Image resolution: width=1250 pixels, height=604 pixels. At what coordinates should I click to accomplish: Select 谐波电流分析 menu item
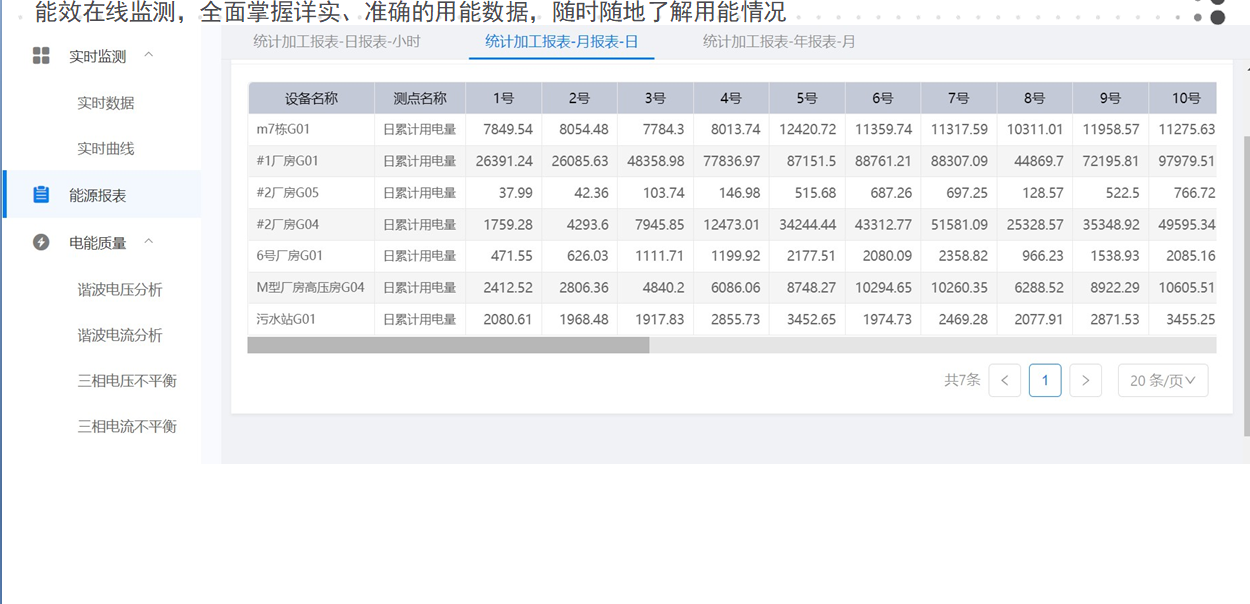pyautogui.click(x=120, y=335)
